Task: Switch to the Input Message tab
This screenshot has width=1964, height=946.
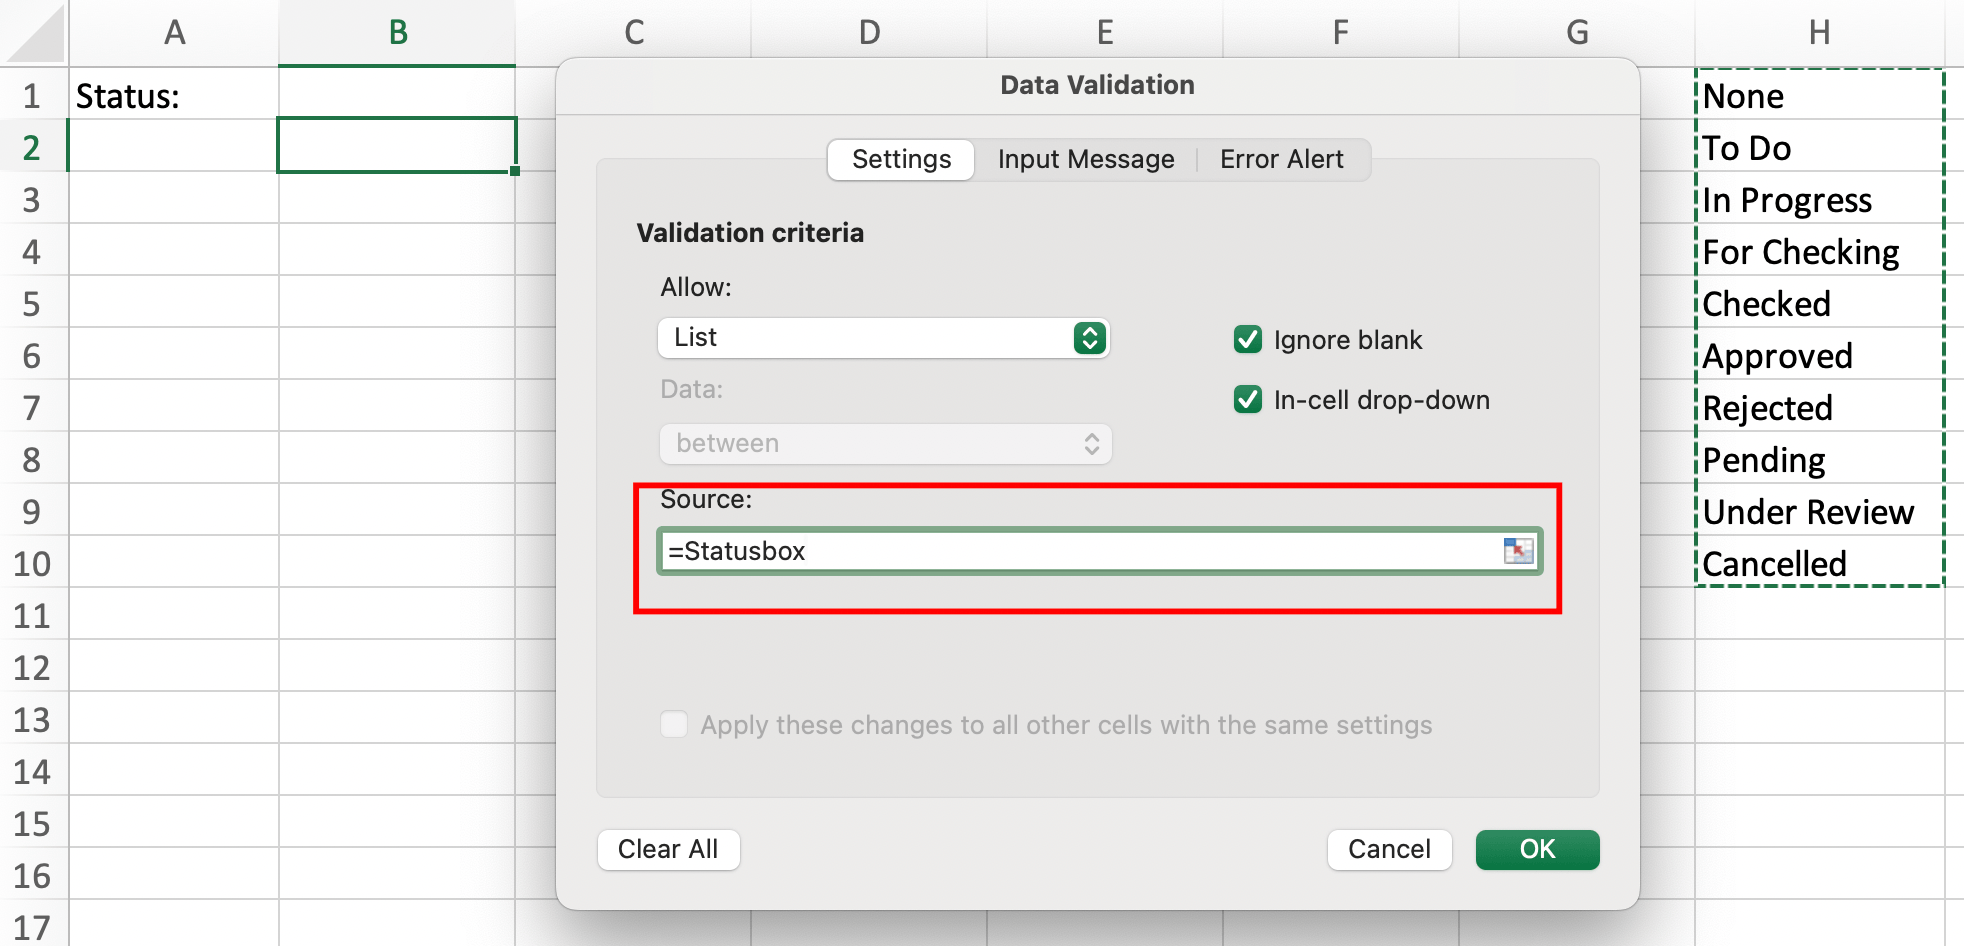Action: tap(1085, 160)
